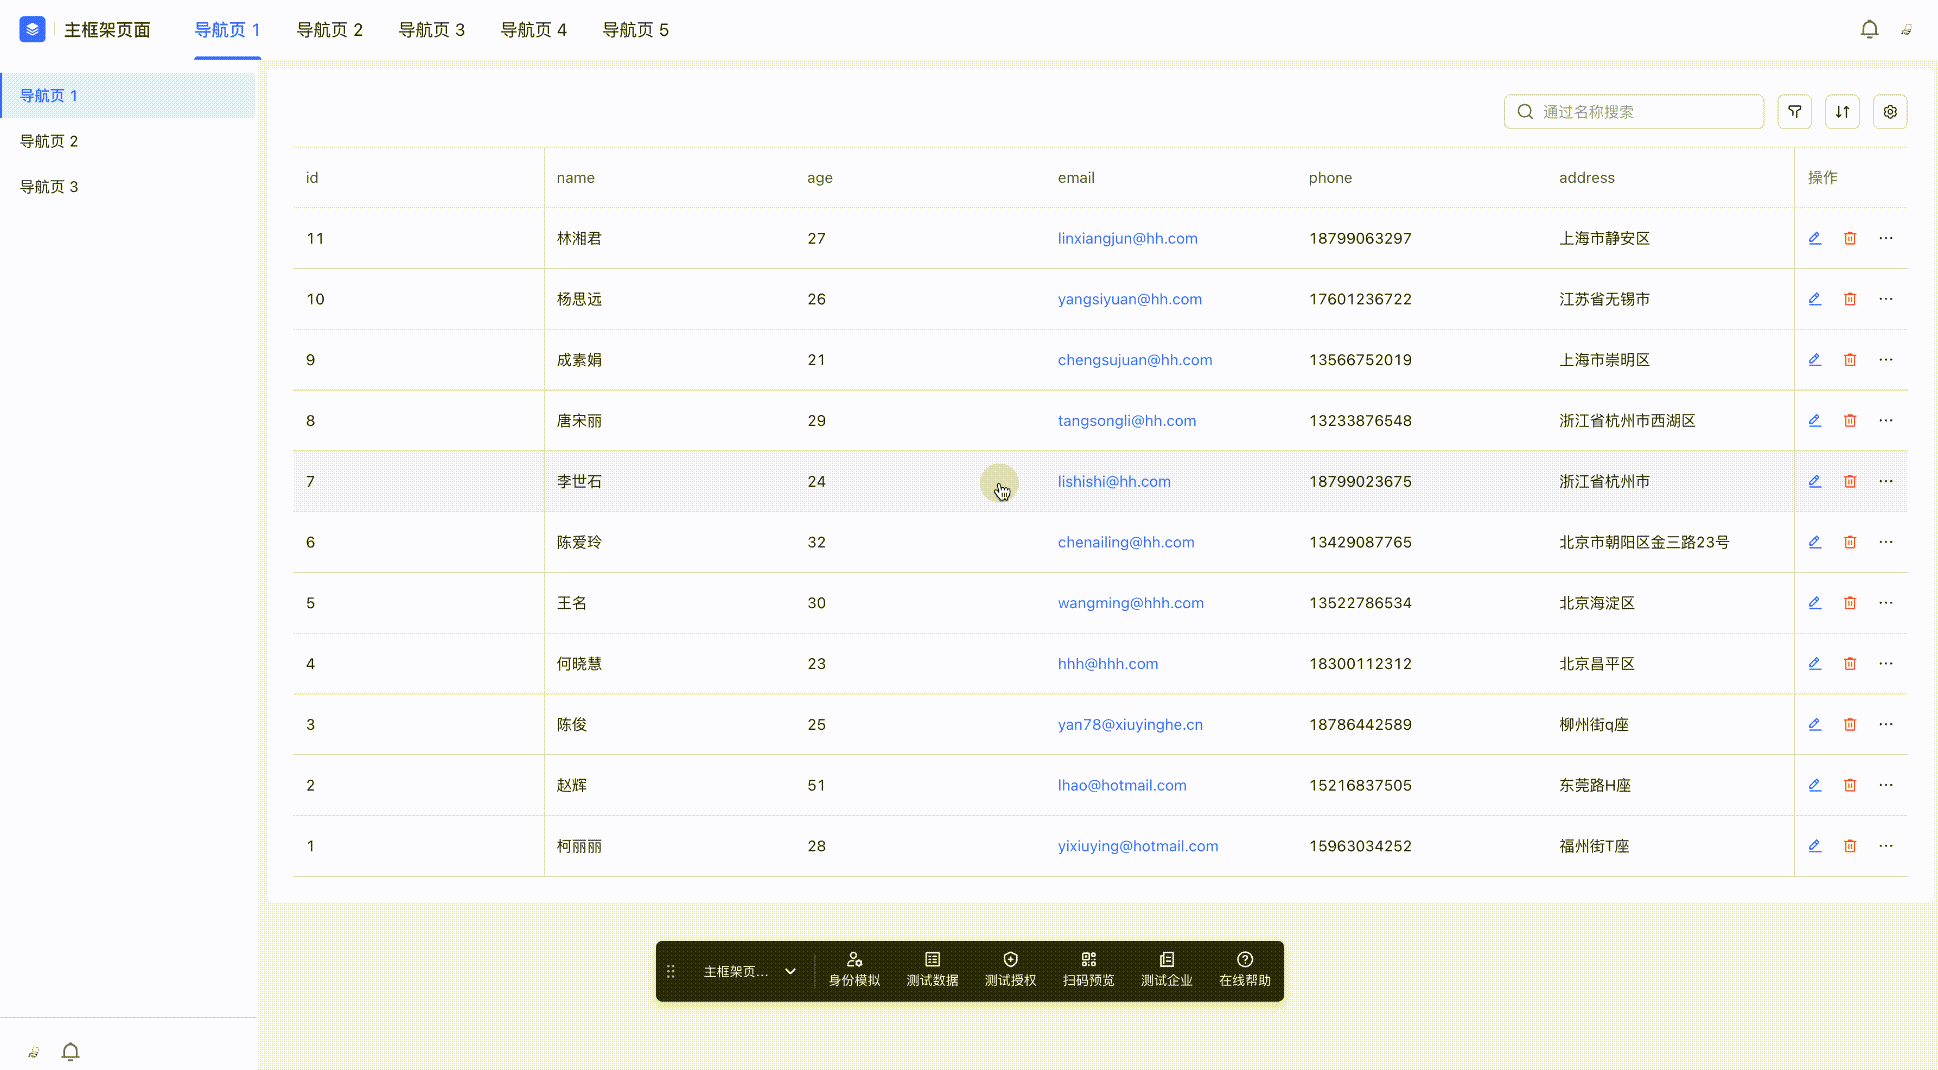Viewport: 1938px width, 1070px height.
Task: Edit row 陈俊 with pencil icon
Action: 1814,724
